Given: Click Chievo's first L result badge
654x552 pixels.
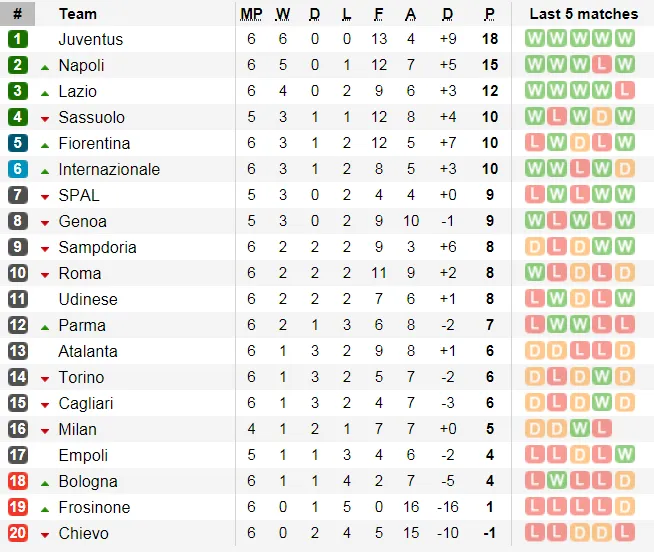Looking at the screenshot, I should click(x=535, y=532).
